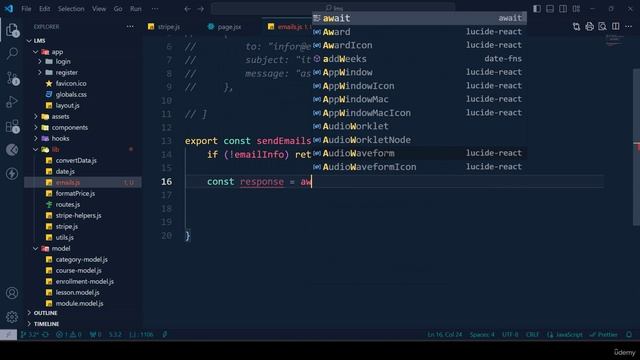Image resolution: width=640 pixels, height=360 pixels.
Task: Click the editor vertical scrollbar
Action: [636, 147]
